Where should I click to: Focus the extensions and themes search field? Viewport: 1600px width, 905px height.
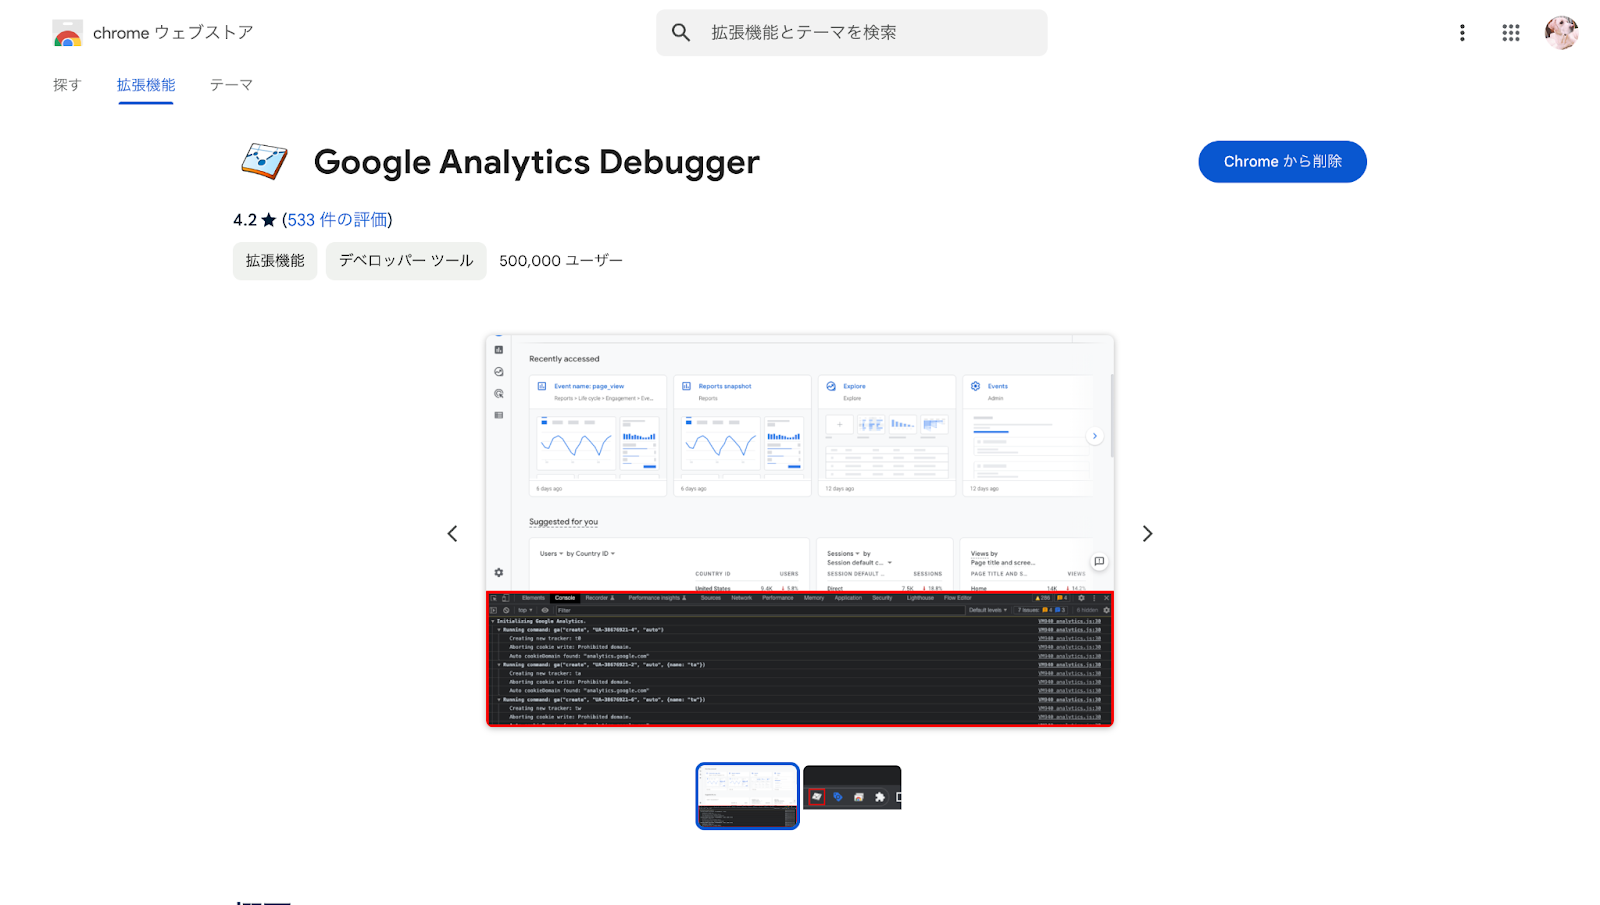click(852, 33)
